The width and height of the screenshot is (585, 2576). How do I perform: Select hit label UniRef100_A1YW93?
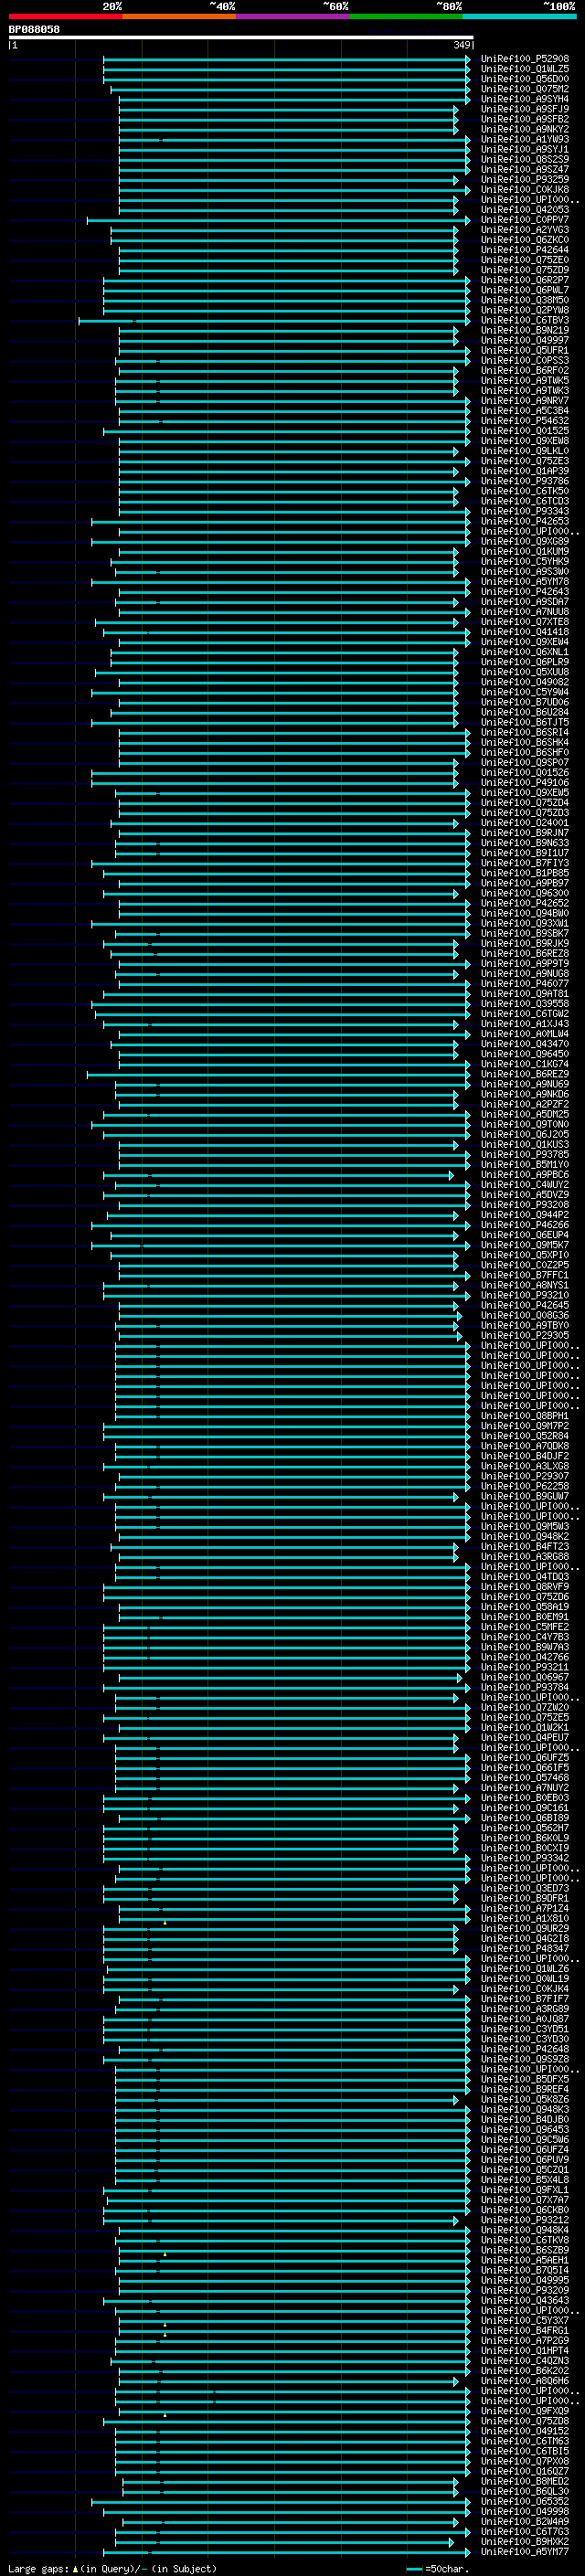[525, 140]
